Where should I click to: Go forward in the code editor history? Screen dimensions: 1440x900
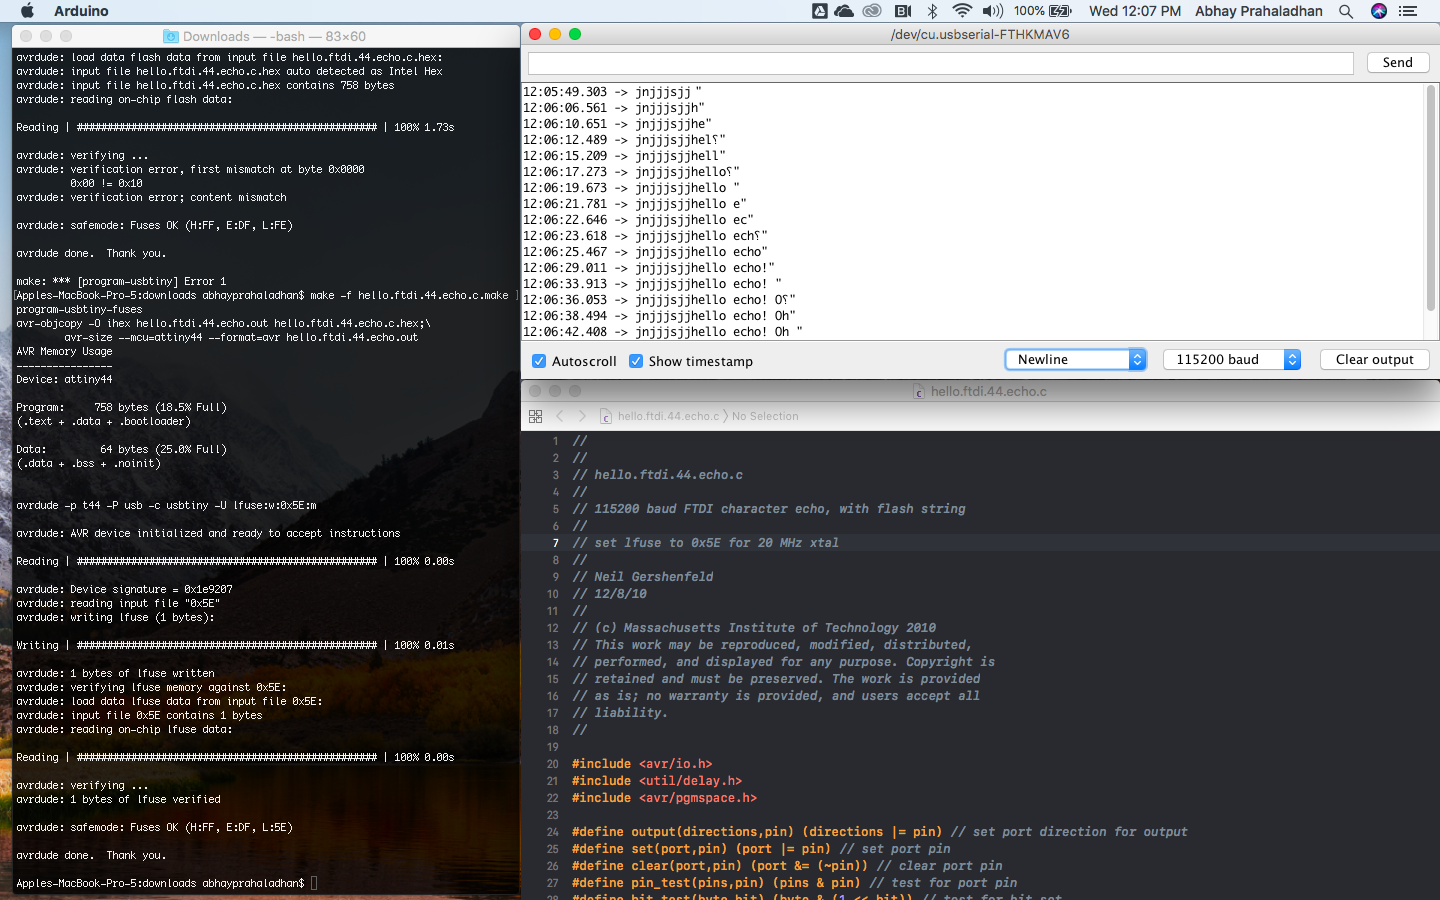582,416
